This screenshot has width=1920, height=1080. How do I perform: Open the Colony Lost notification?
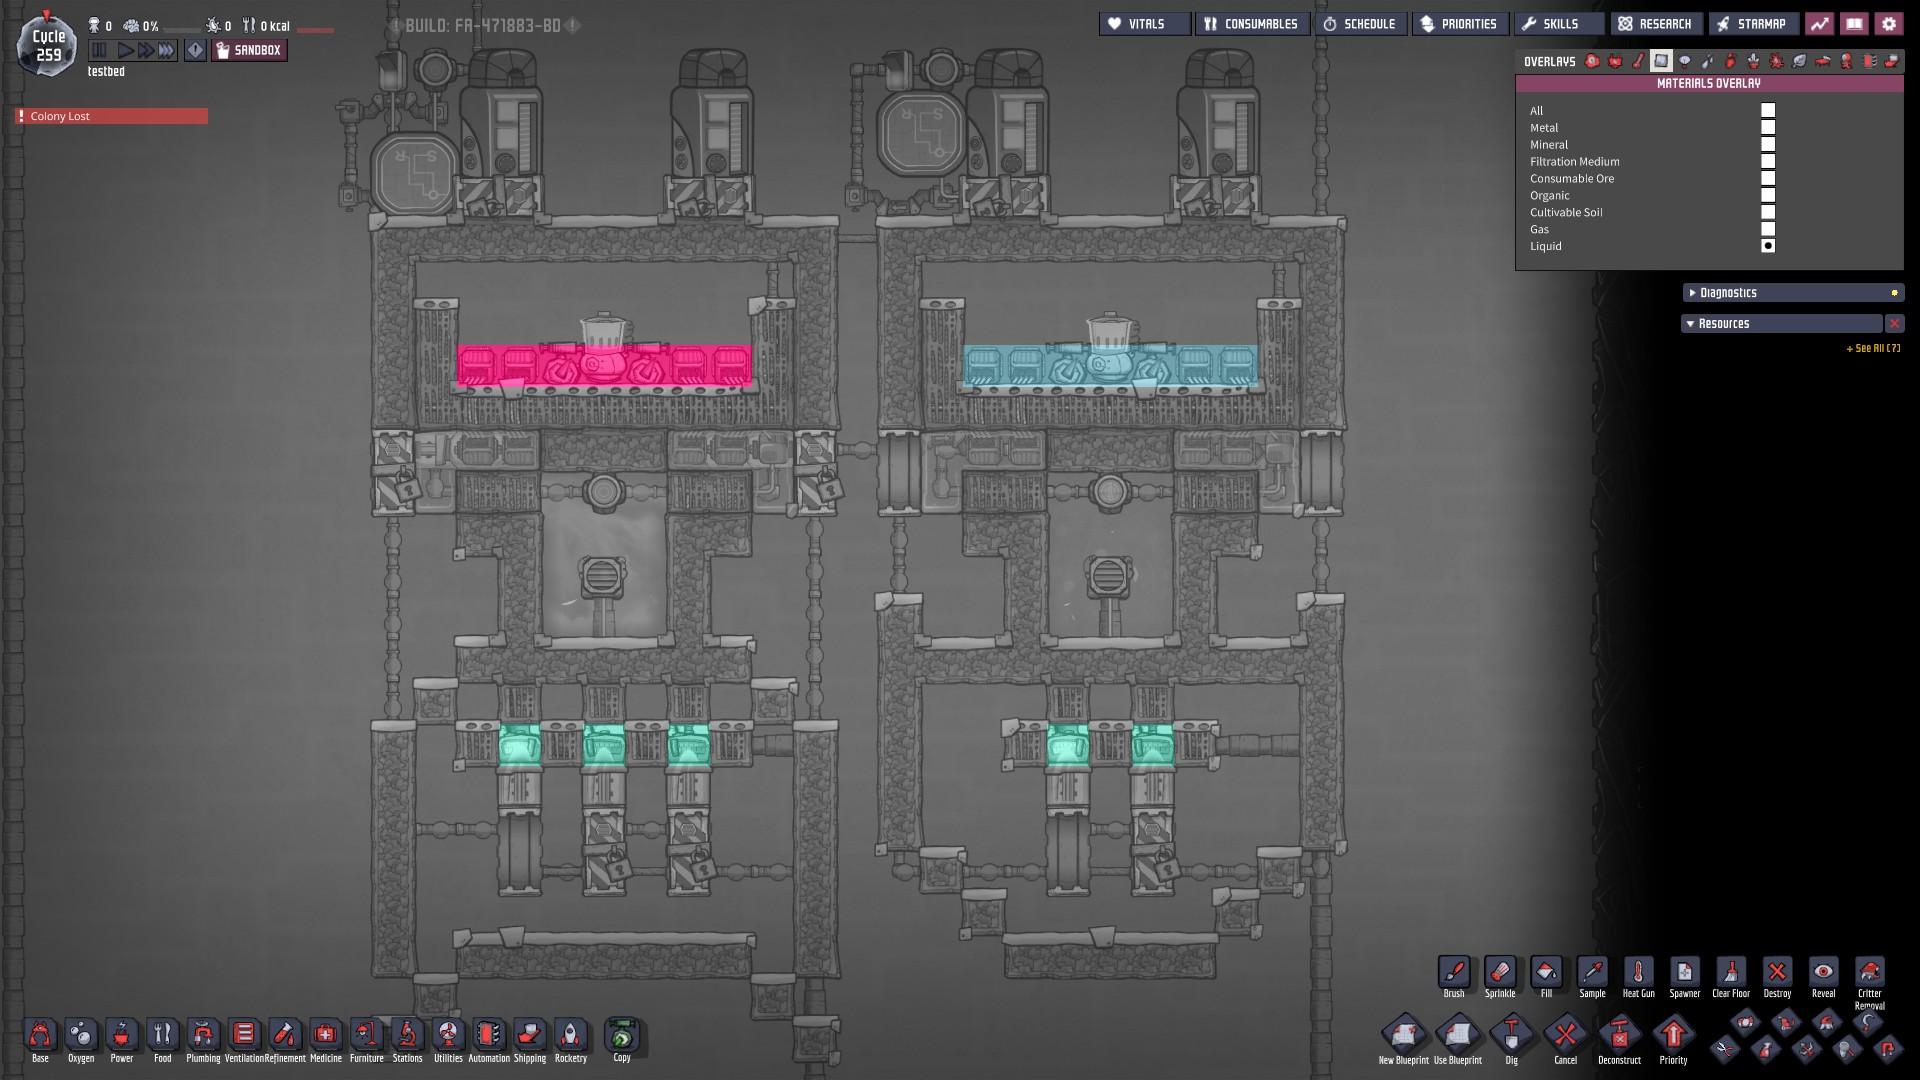pos(110,116)
